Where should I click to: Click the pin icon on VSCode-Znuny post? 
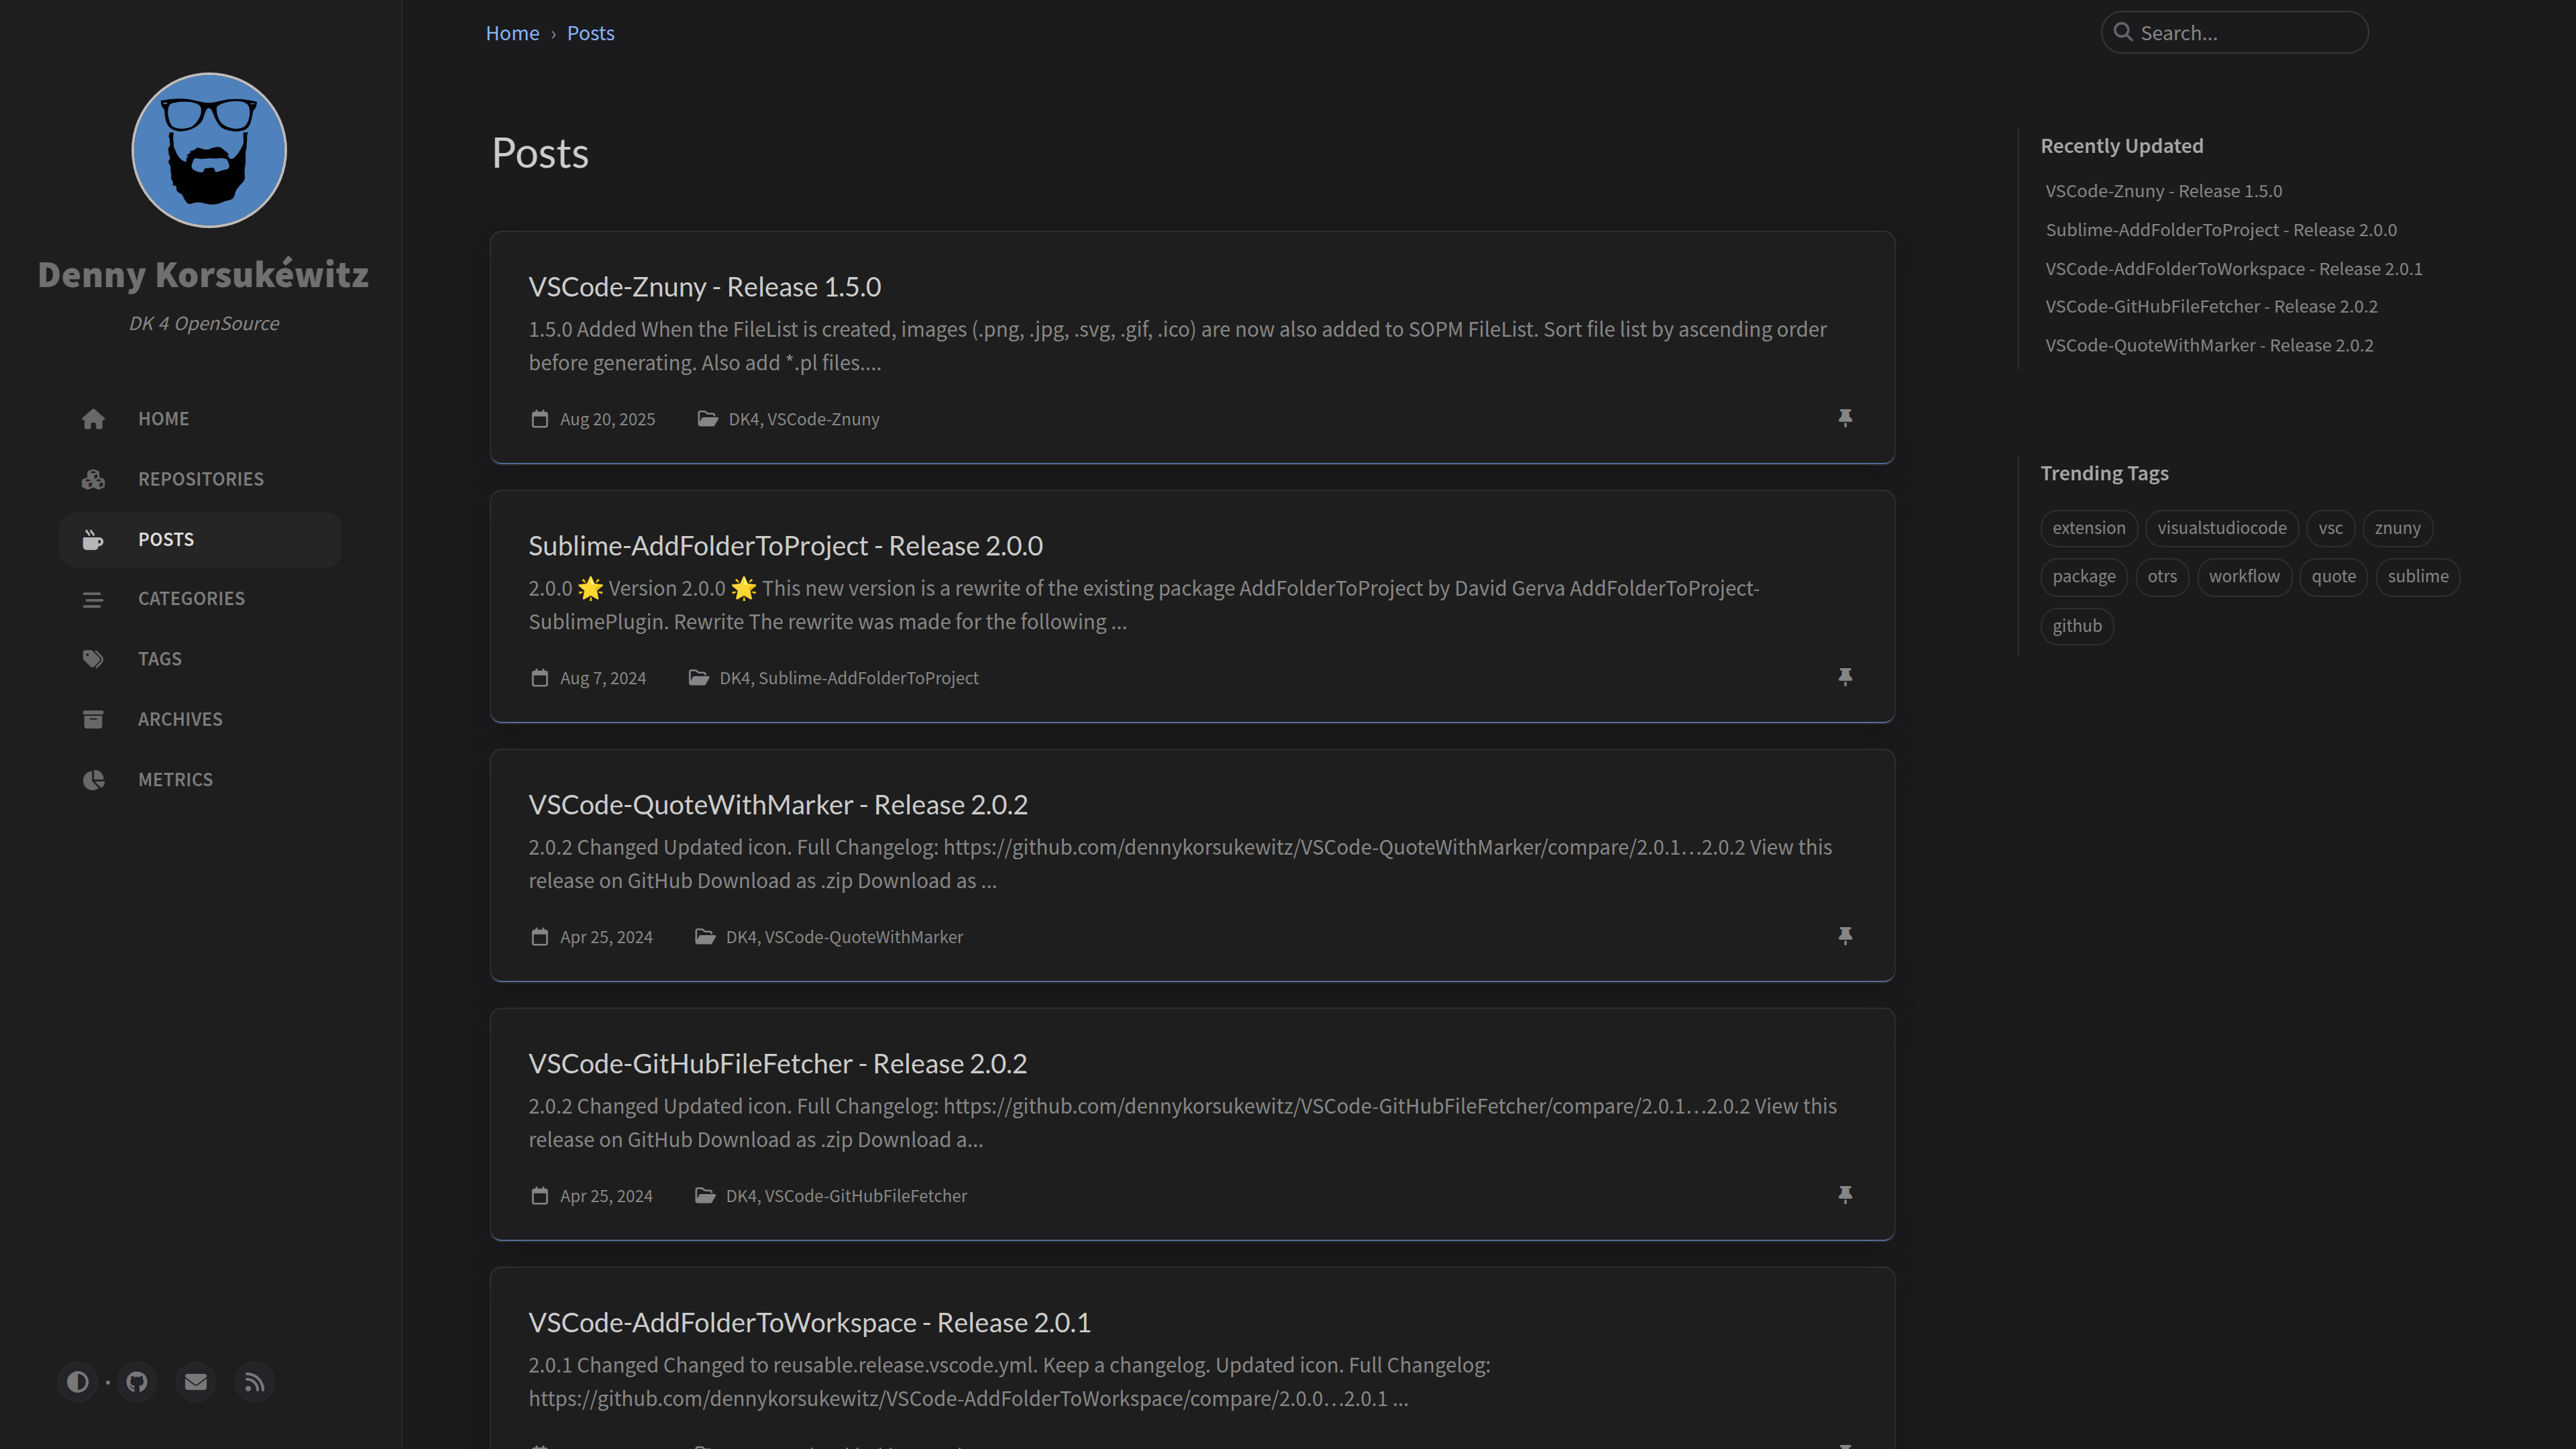click(1845, 418)
